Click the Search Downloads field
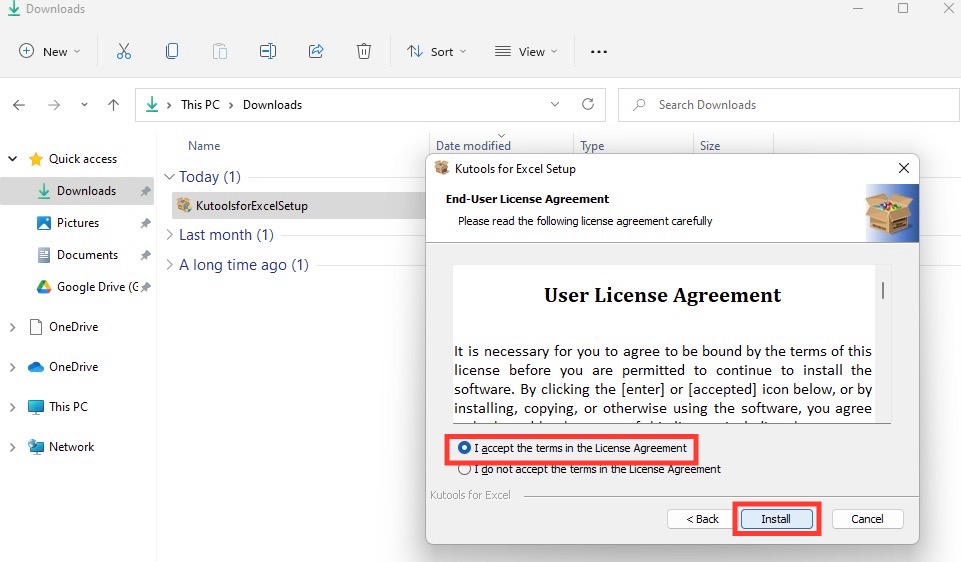 788,105
